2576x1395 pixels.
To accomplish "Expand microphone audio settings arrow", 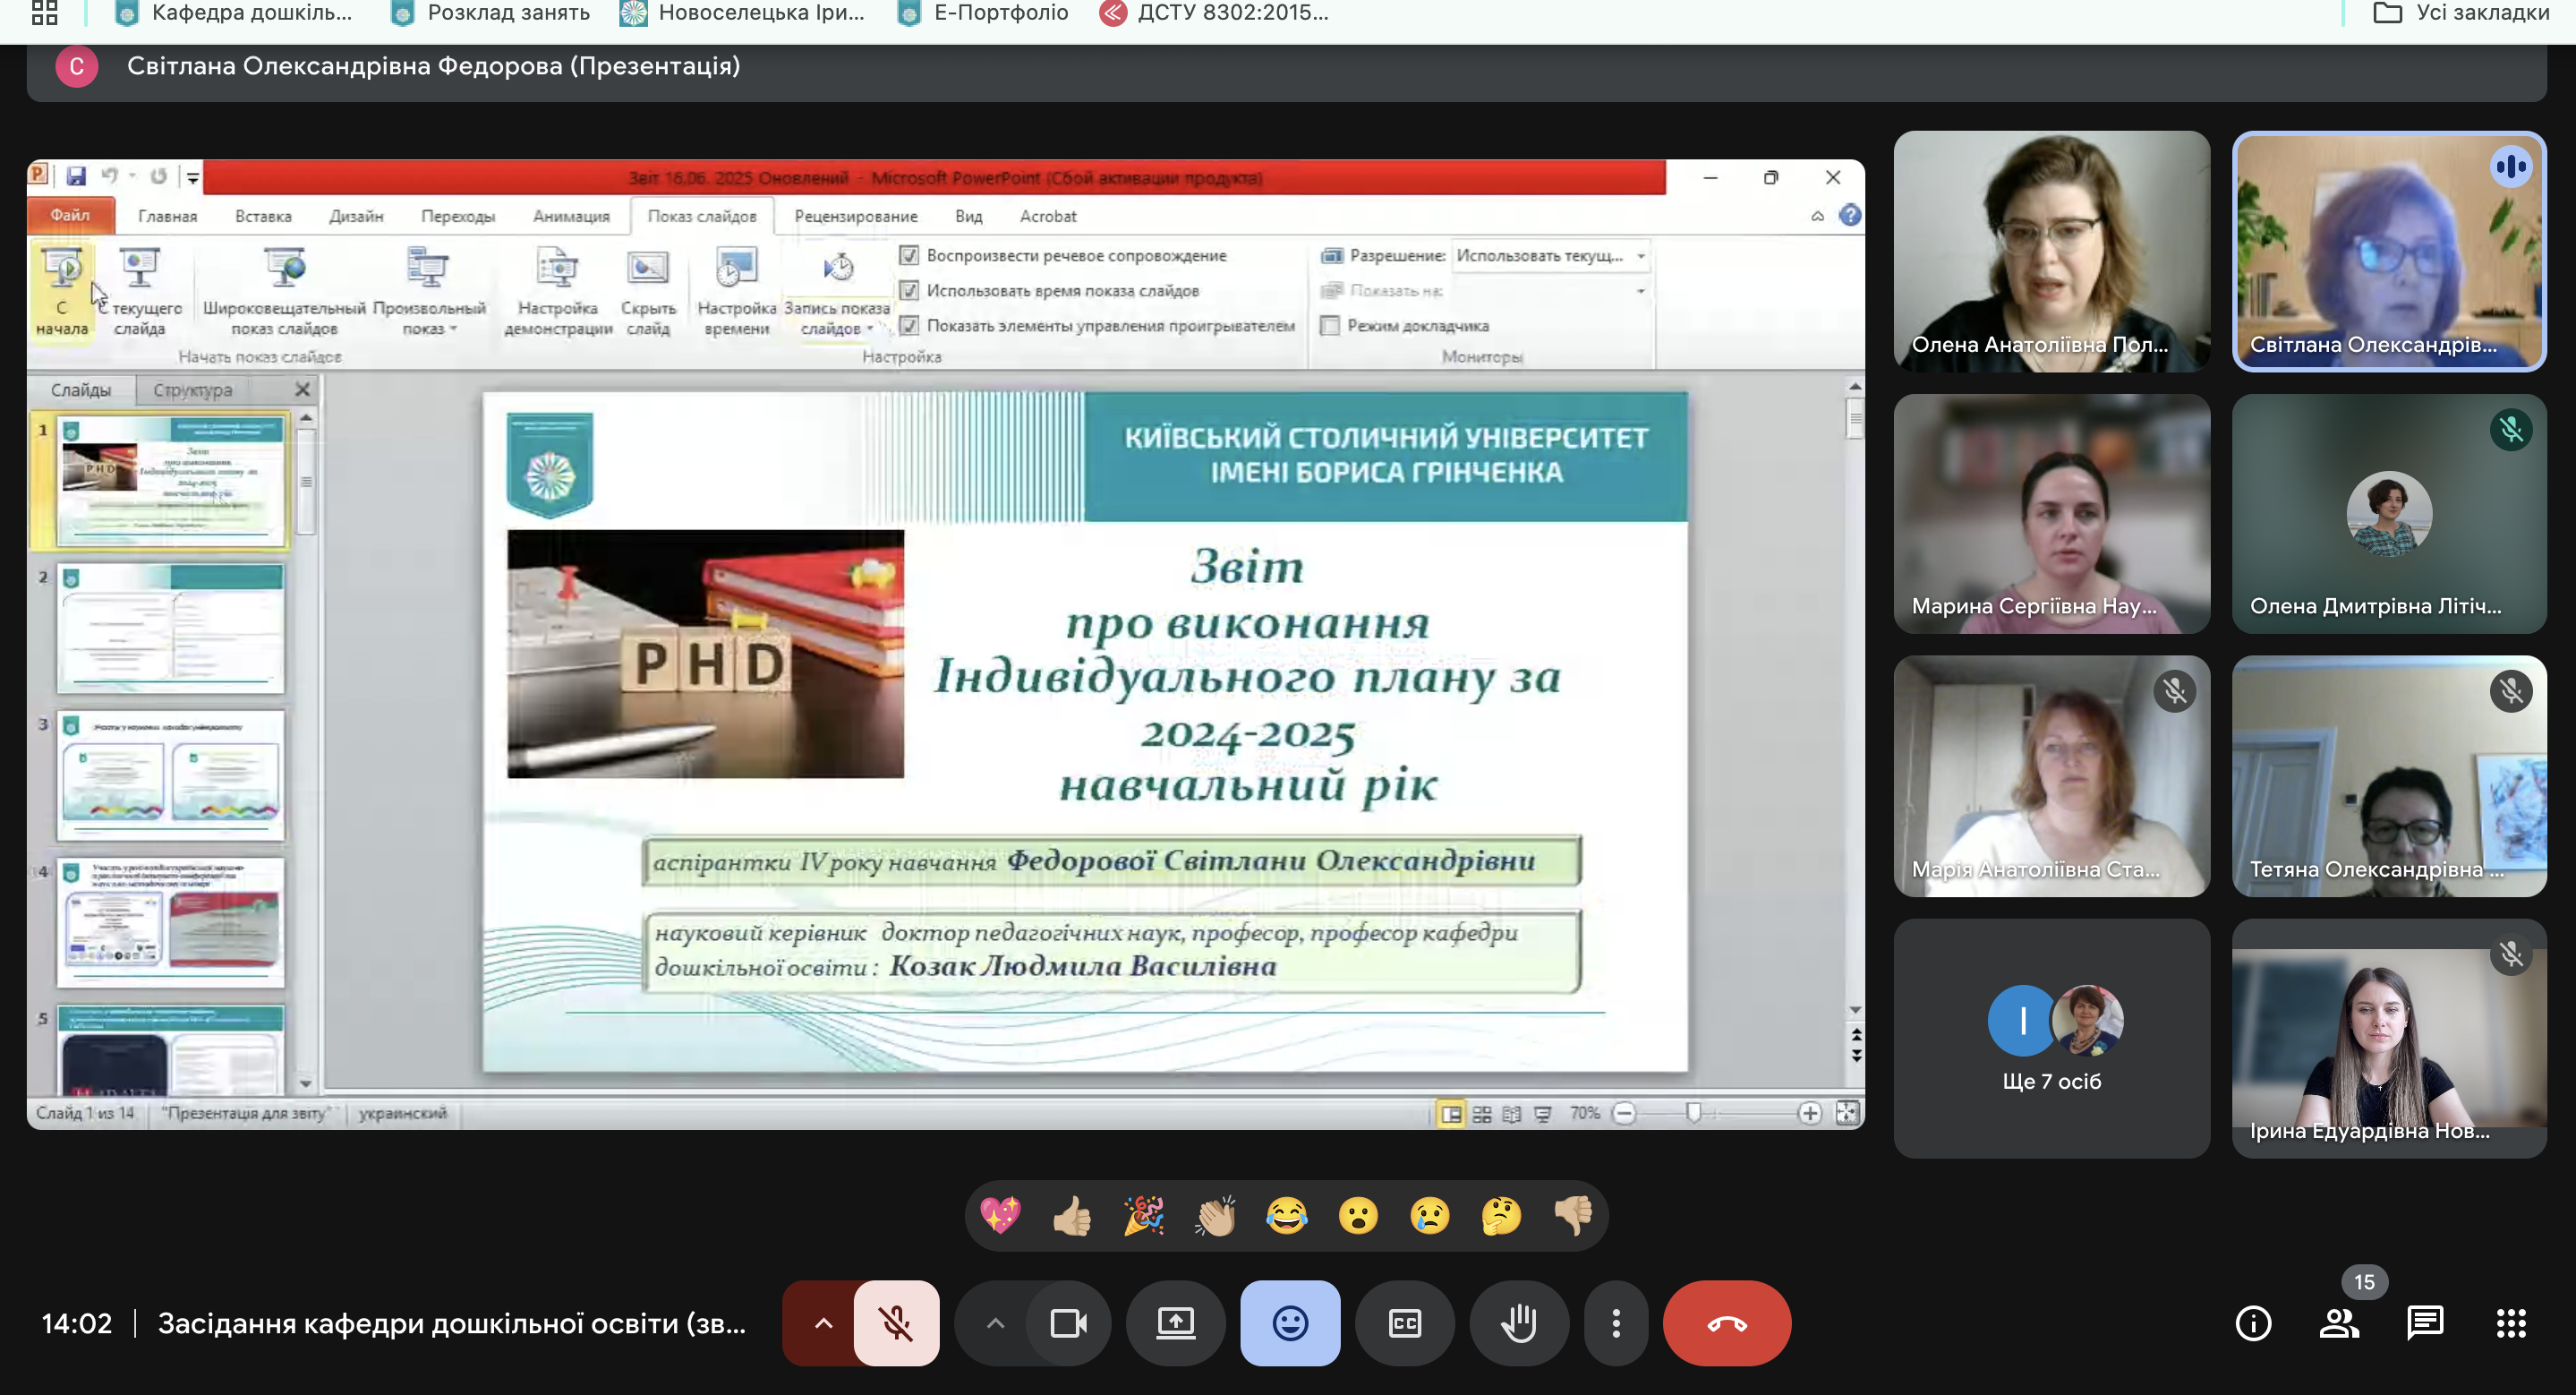I will [x=822, y=1323].
